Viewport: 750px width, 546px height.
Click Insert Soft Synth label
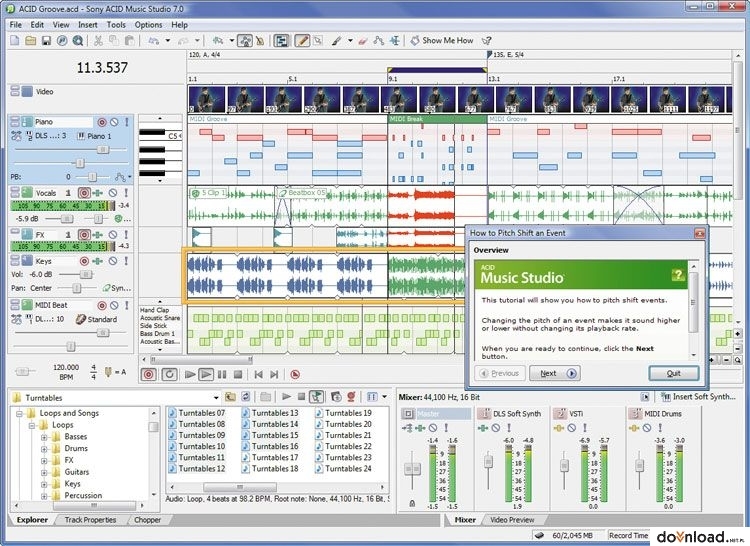pos(704,397)
